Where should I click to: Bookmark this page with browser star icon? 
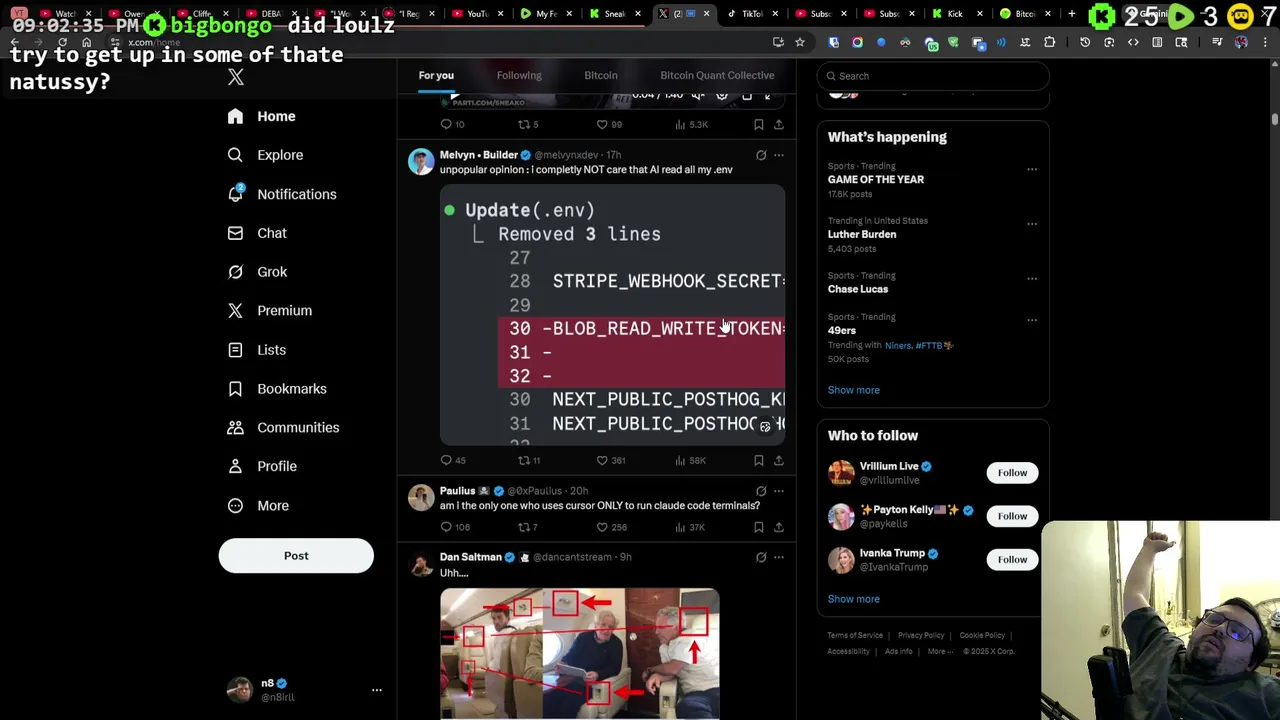(x=800, y=42)
